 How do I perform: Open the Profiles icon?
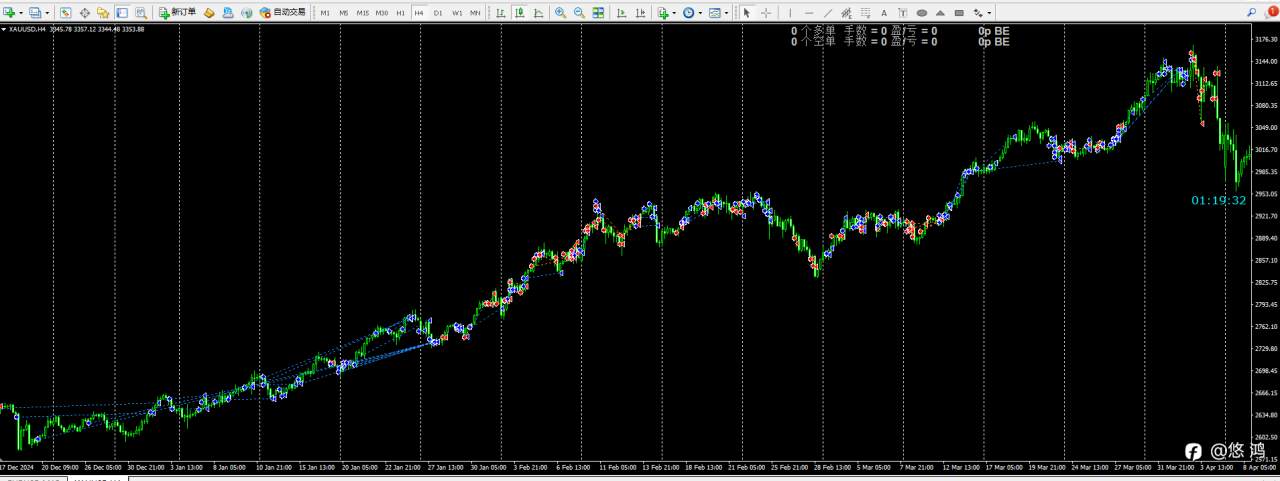(x=35, y=12)
